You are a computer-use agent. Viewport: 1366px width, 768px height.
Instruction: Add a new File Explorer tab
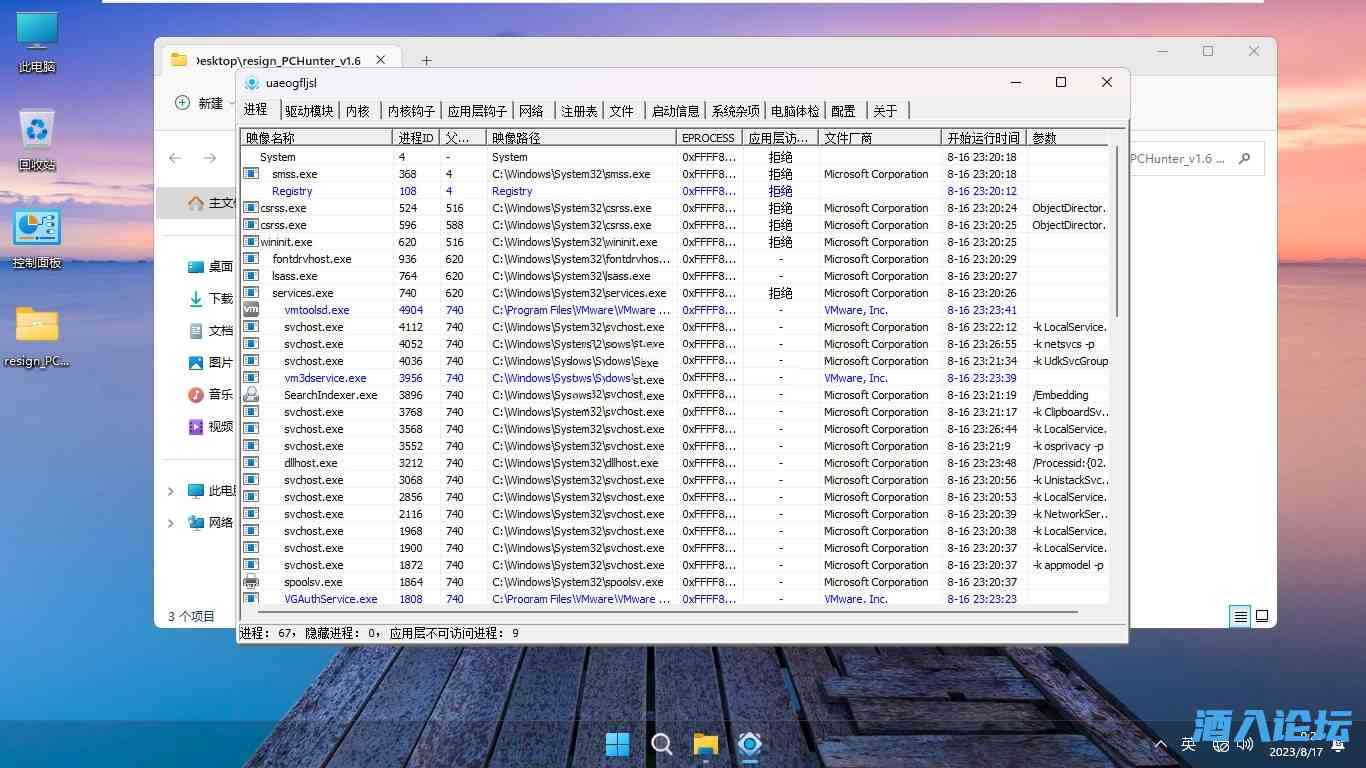pos(426,61)
